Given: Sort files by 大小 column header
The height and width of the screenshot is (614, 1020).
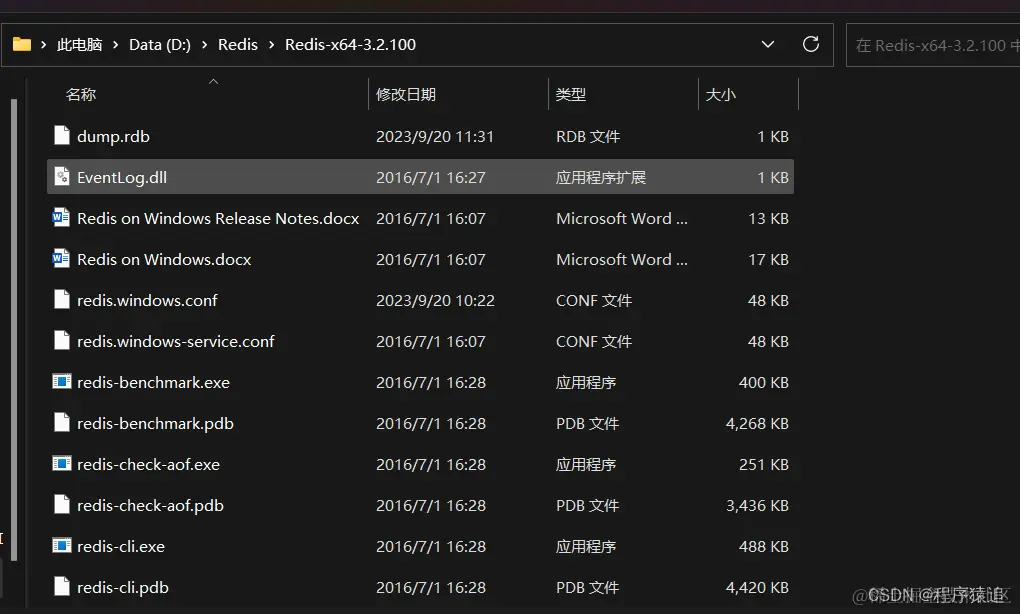Looking at the screenshot, I should (721, 94).
